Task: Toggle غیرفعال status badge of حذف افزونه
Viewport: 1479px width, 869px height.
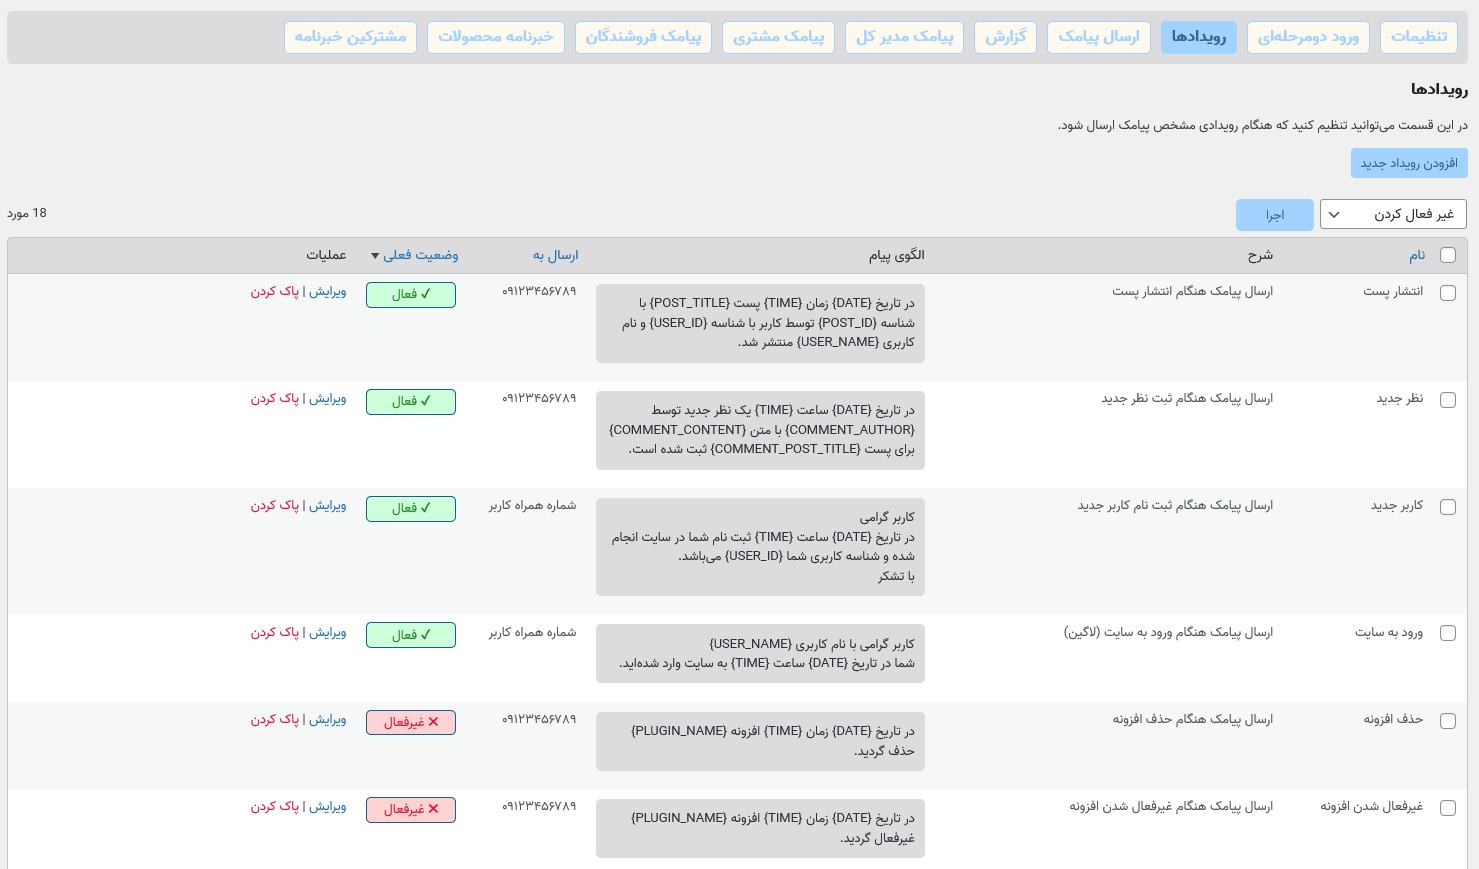Action: 411,722
